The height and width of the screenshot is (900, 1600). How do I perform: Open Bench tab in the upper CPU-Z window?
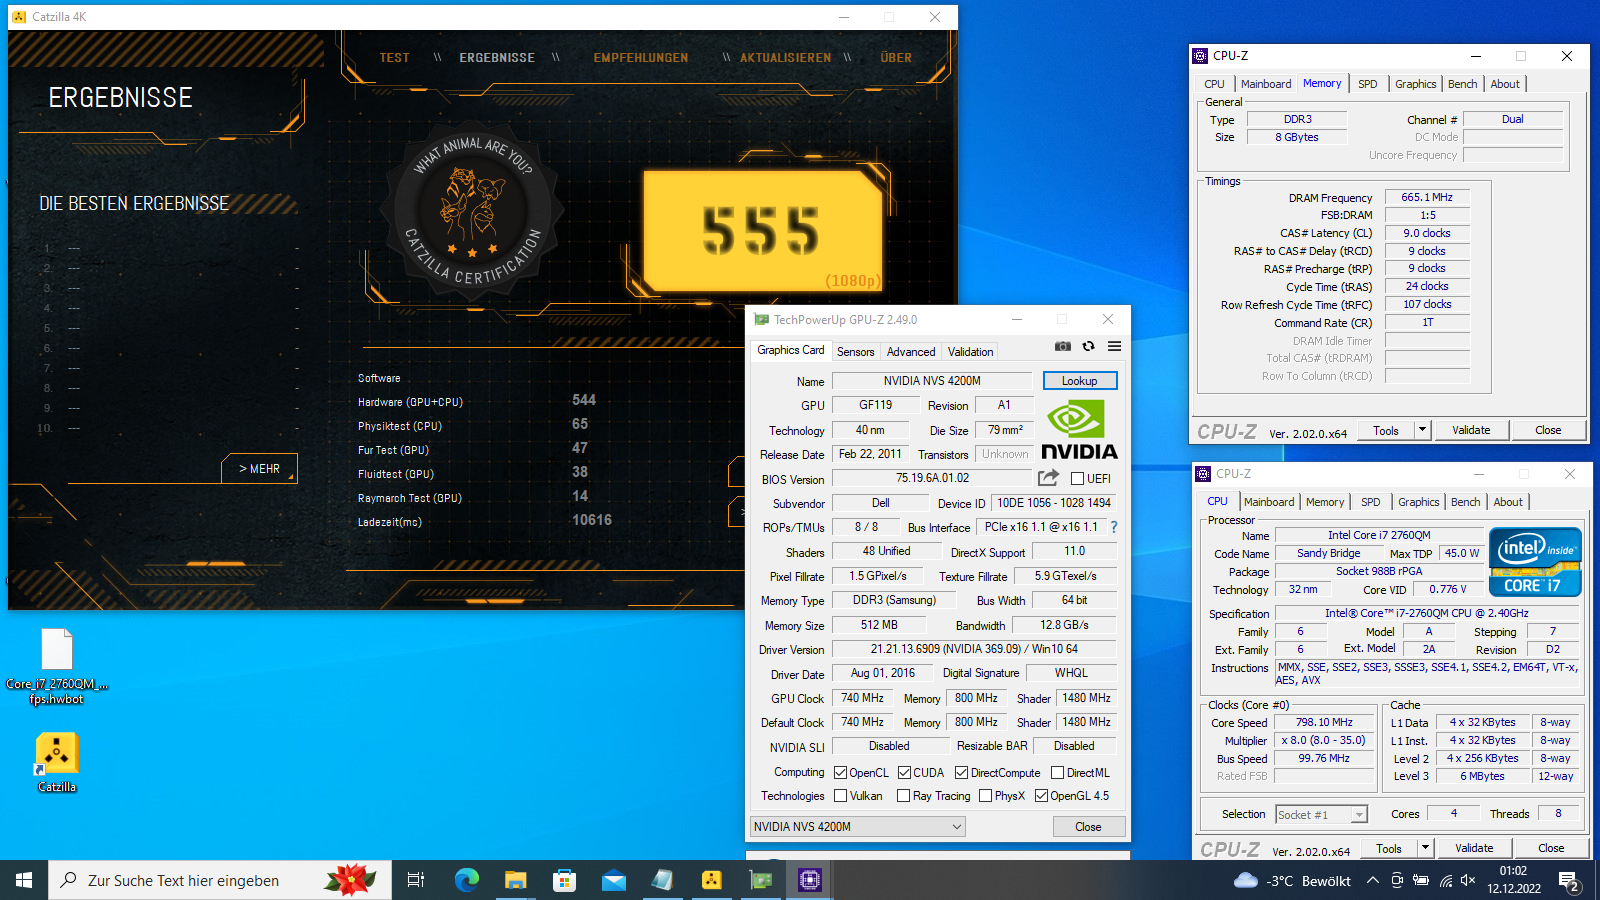[x=1462, y=84]
